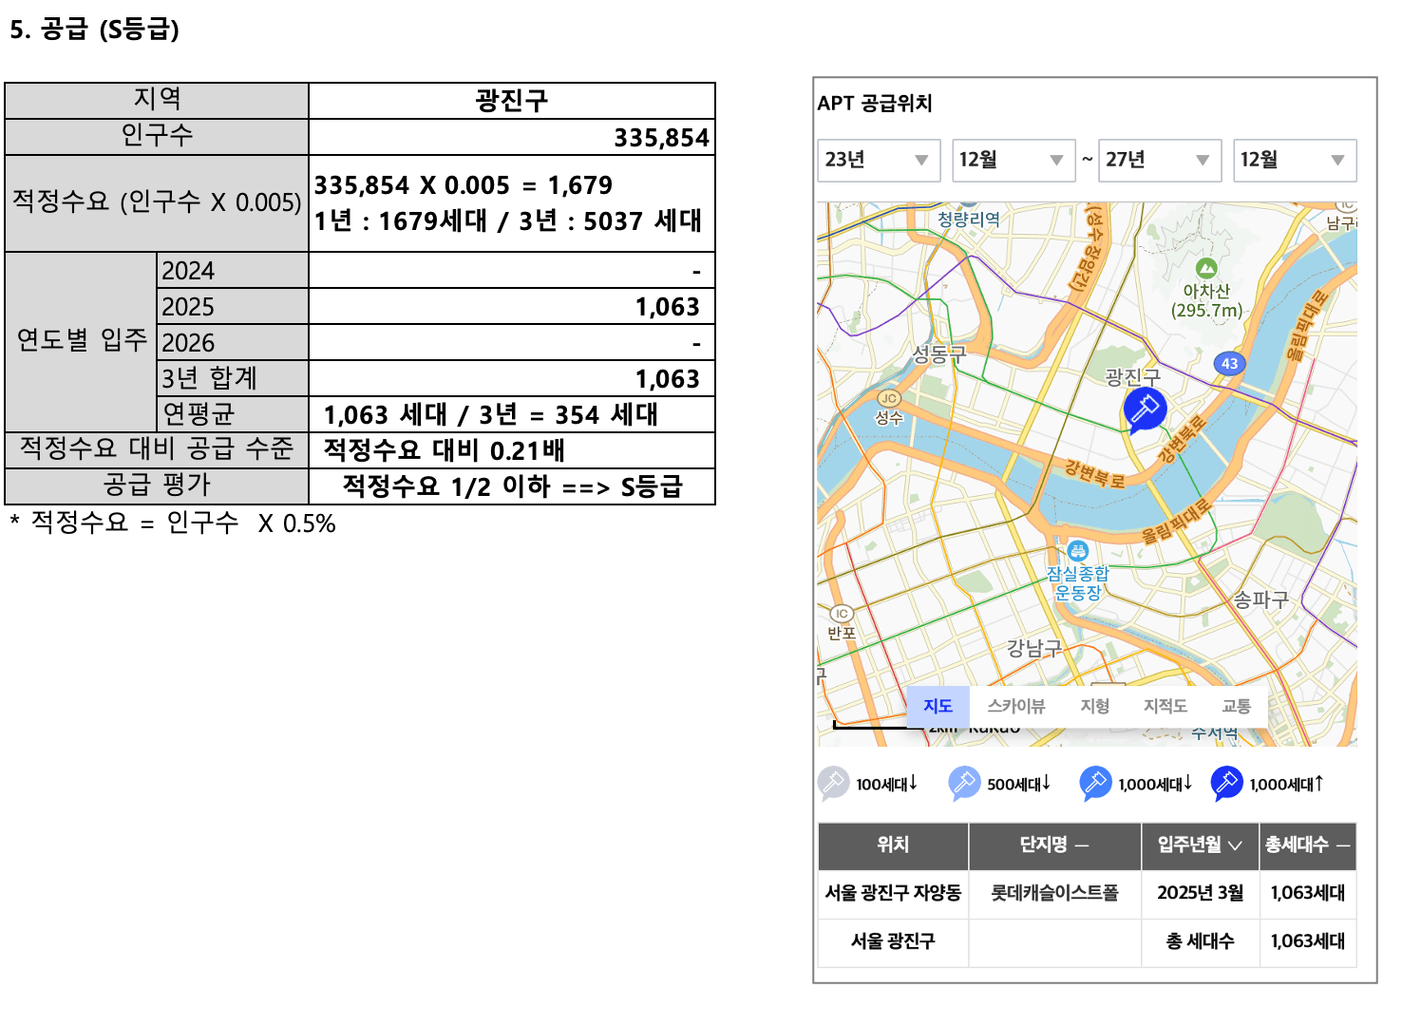Click the 5. 공급 (S등급) heading

[94, 28]
